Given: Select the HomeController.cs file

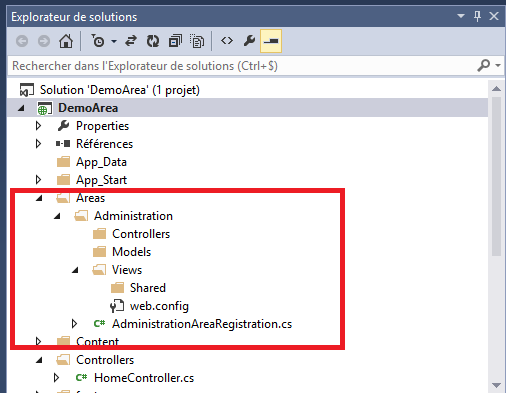Looking at the screenshot, I should (144, 378).
